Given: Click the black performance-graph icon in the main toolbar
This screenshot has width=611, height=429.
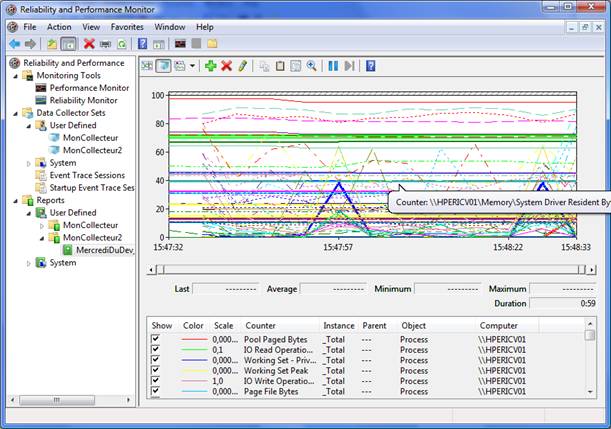Looking at the screenshot, I should pos(180,44).
